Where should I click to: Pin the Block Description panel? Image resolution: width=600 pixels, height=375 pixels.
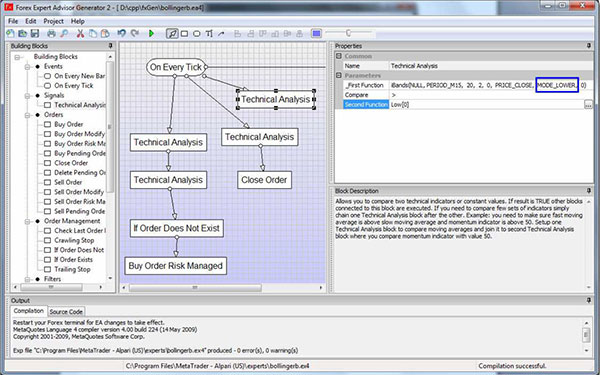[x=589, y=191]
